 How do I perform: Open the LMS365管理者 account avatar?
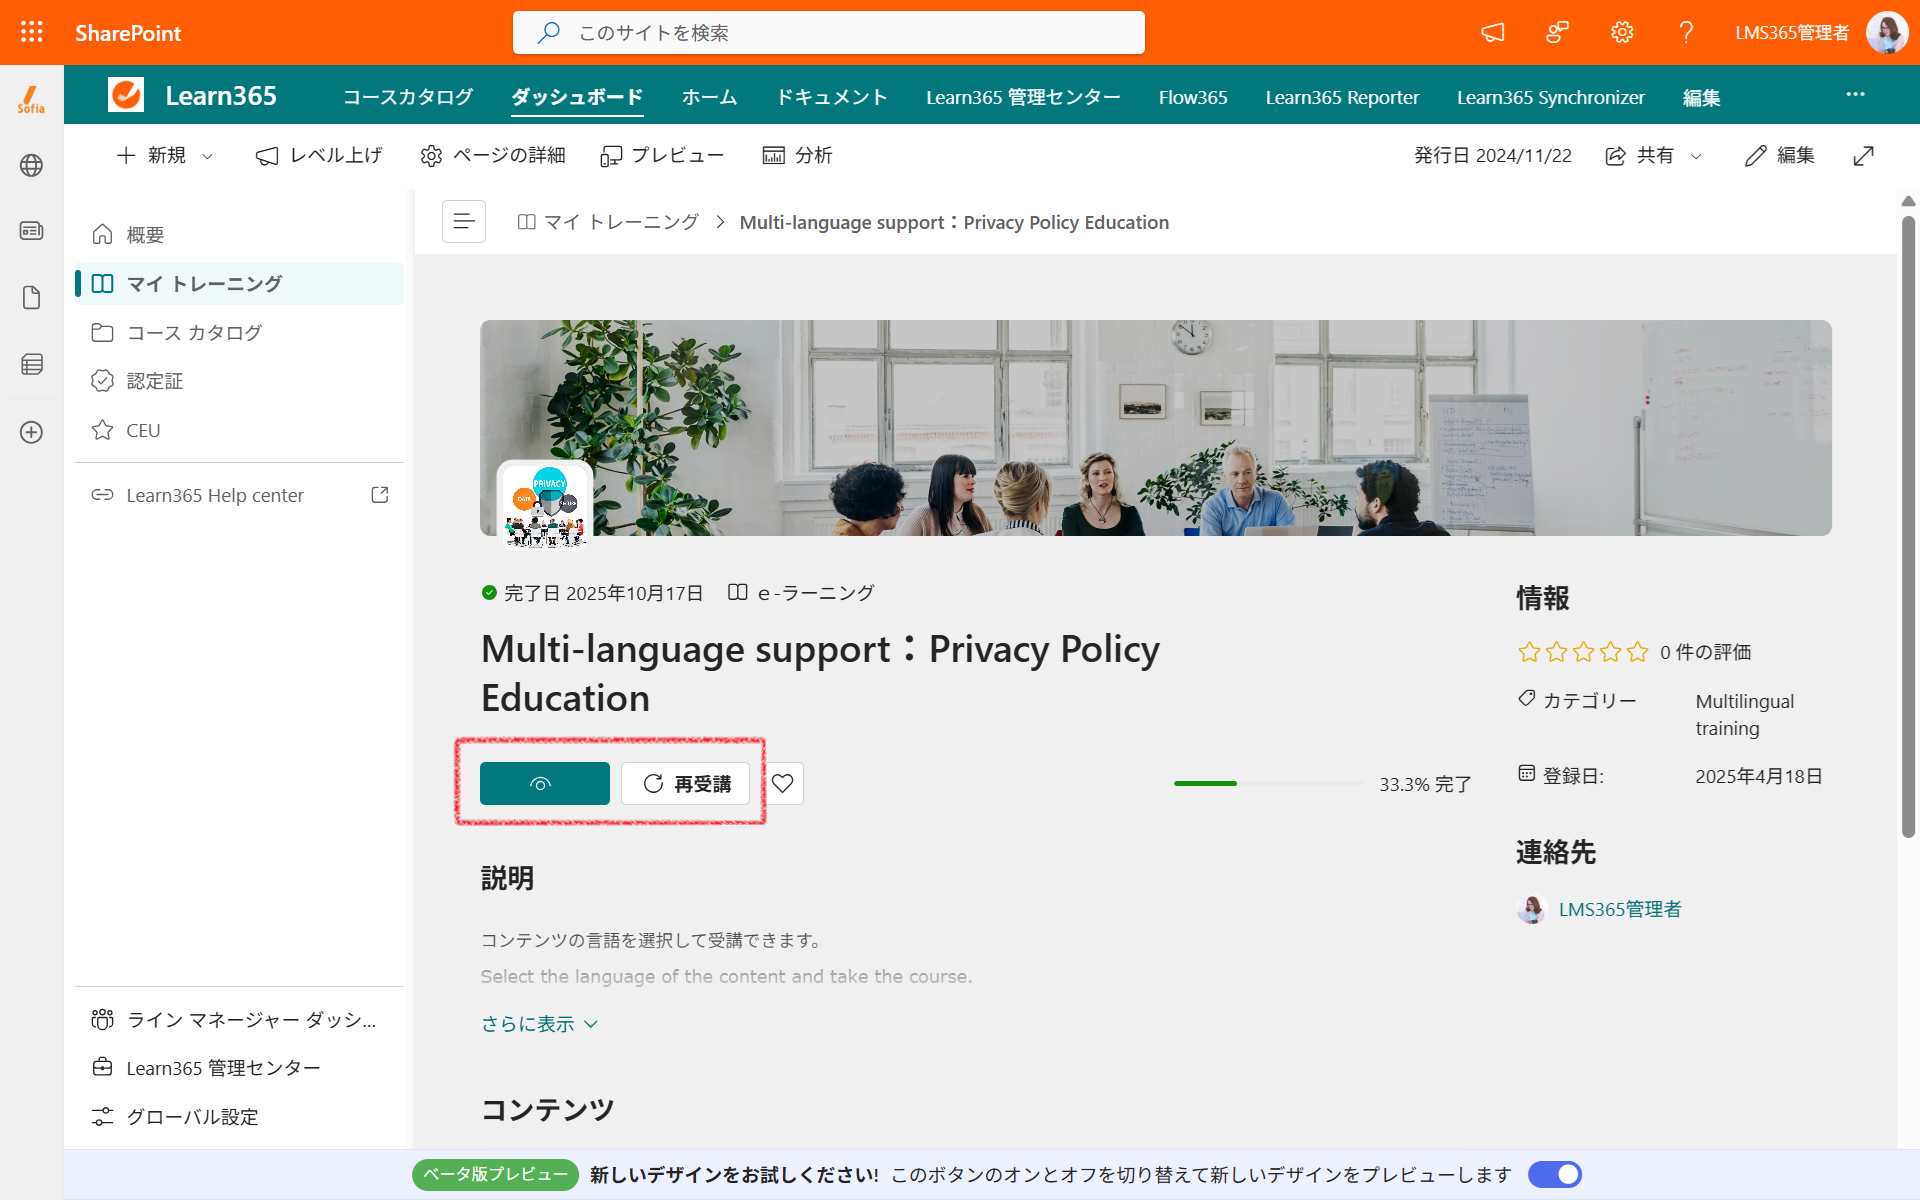coord(1887,32)
